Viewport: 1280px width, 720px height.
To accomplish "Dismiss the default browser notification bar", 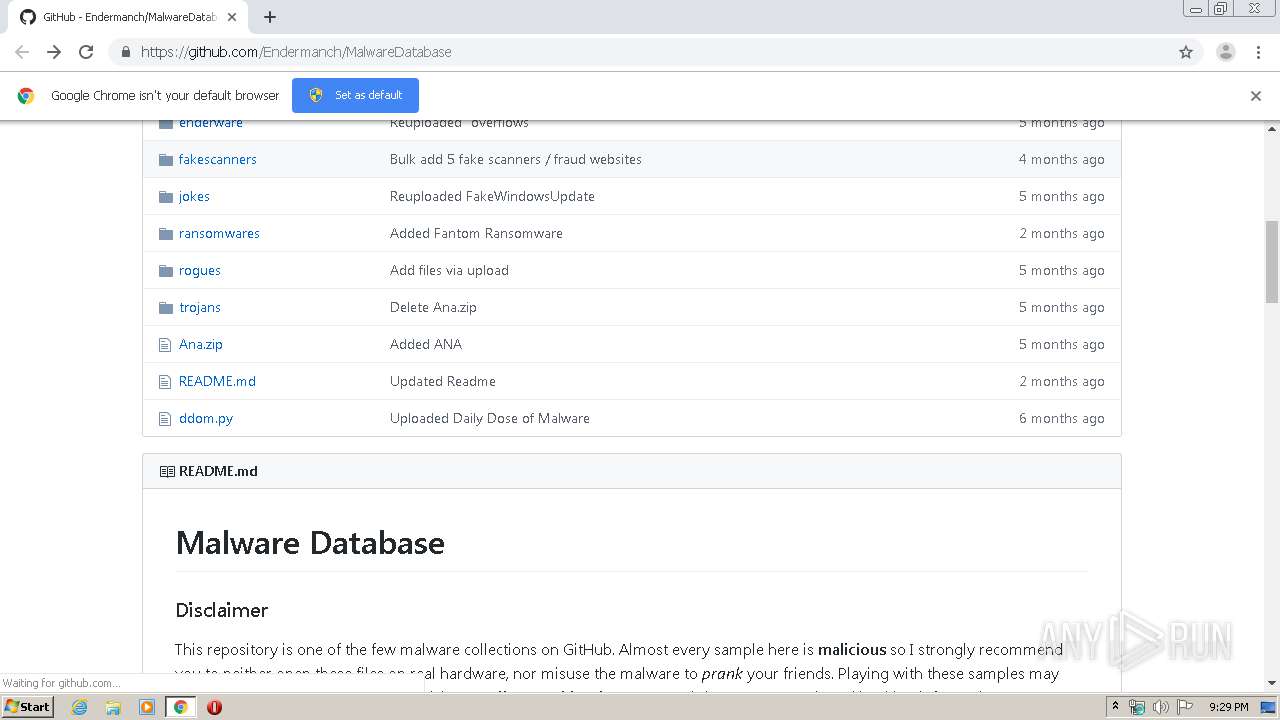I will click(1256, 96).
